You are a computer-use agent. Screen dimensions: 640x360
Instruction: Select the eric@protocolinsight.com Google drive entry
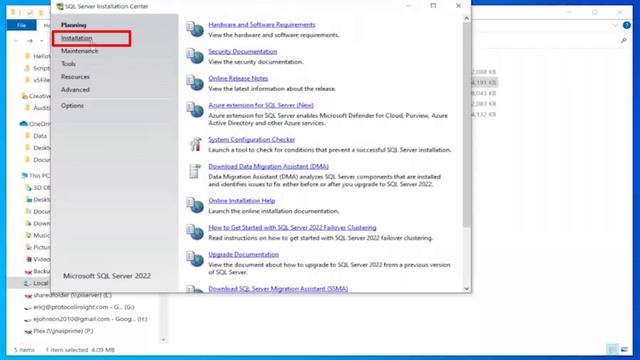(x=79, y=307)
